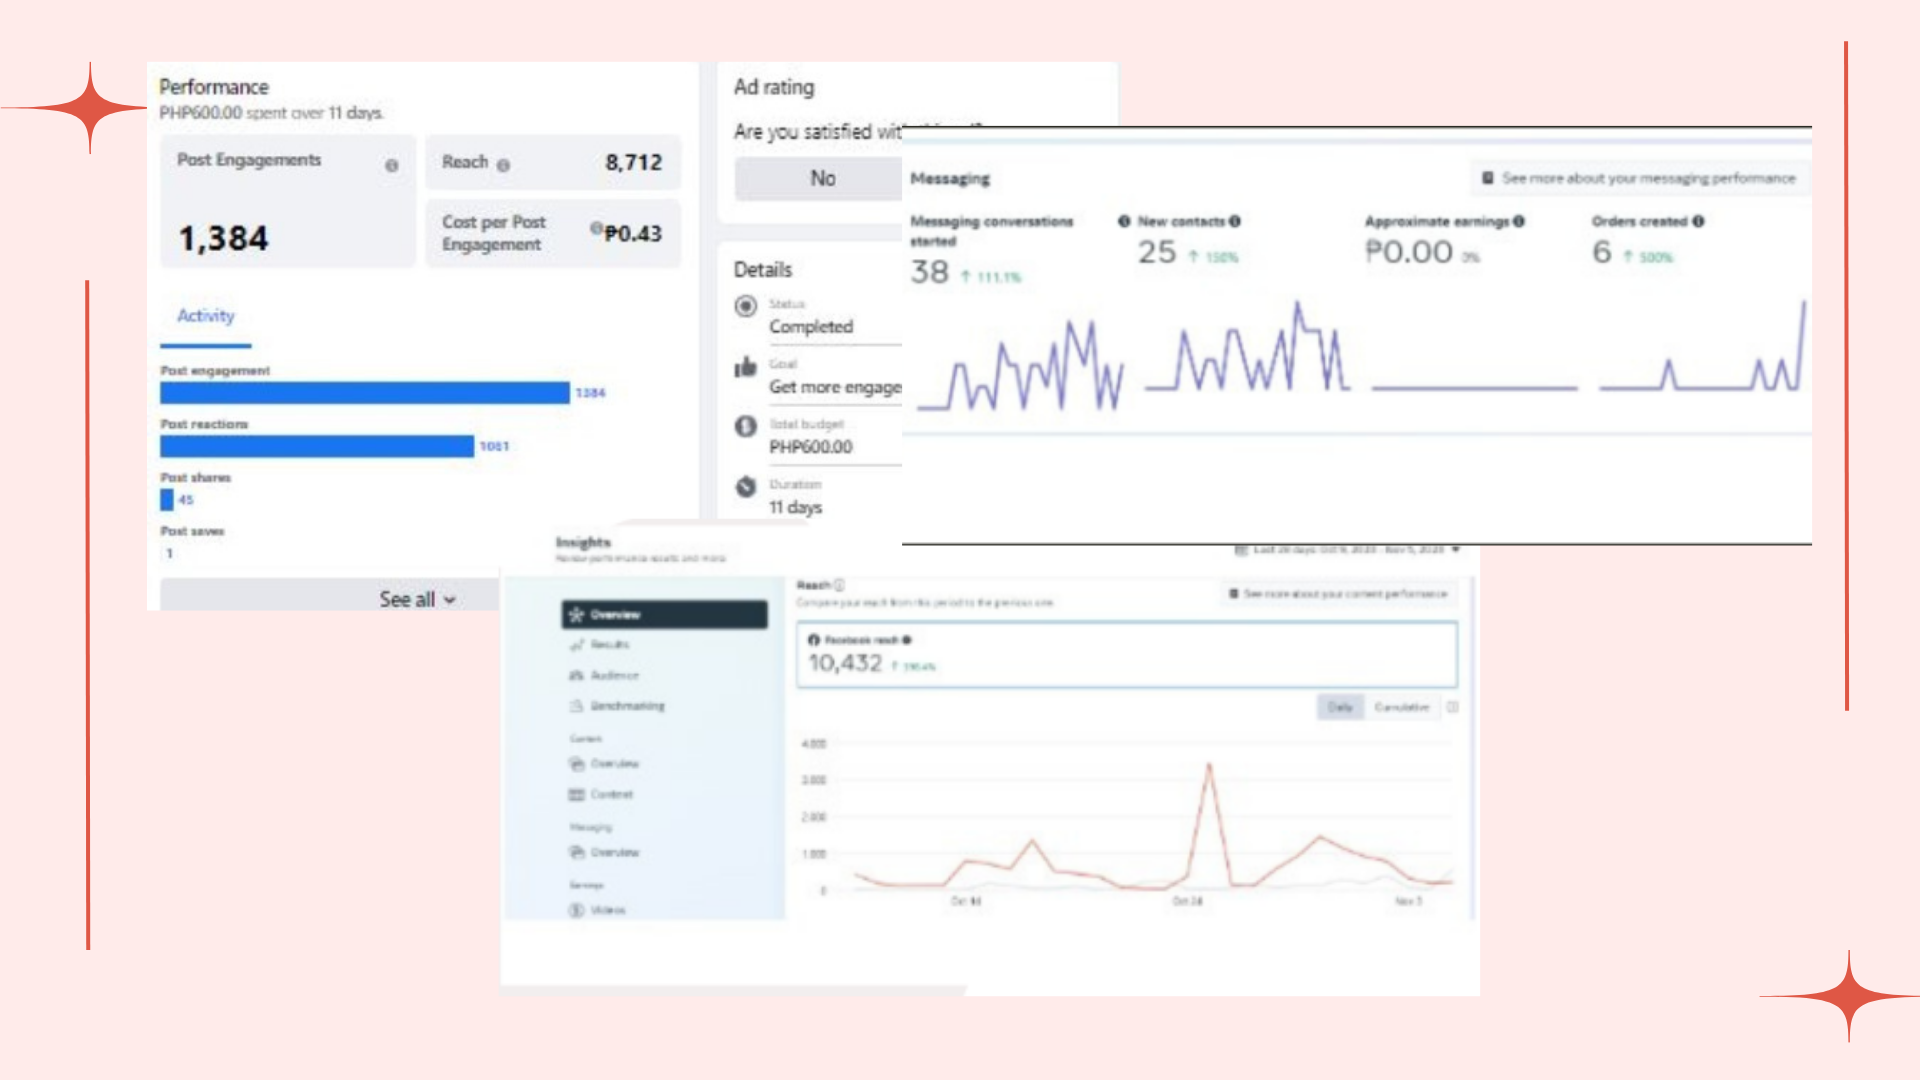The width and height of the screenshot is (1920, 1080).
Task: Click the Orders created info icon
Action: click(1698, 221)
